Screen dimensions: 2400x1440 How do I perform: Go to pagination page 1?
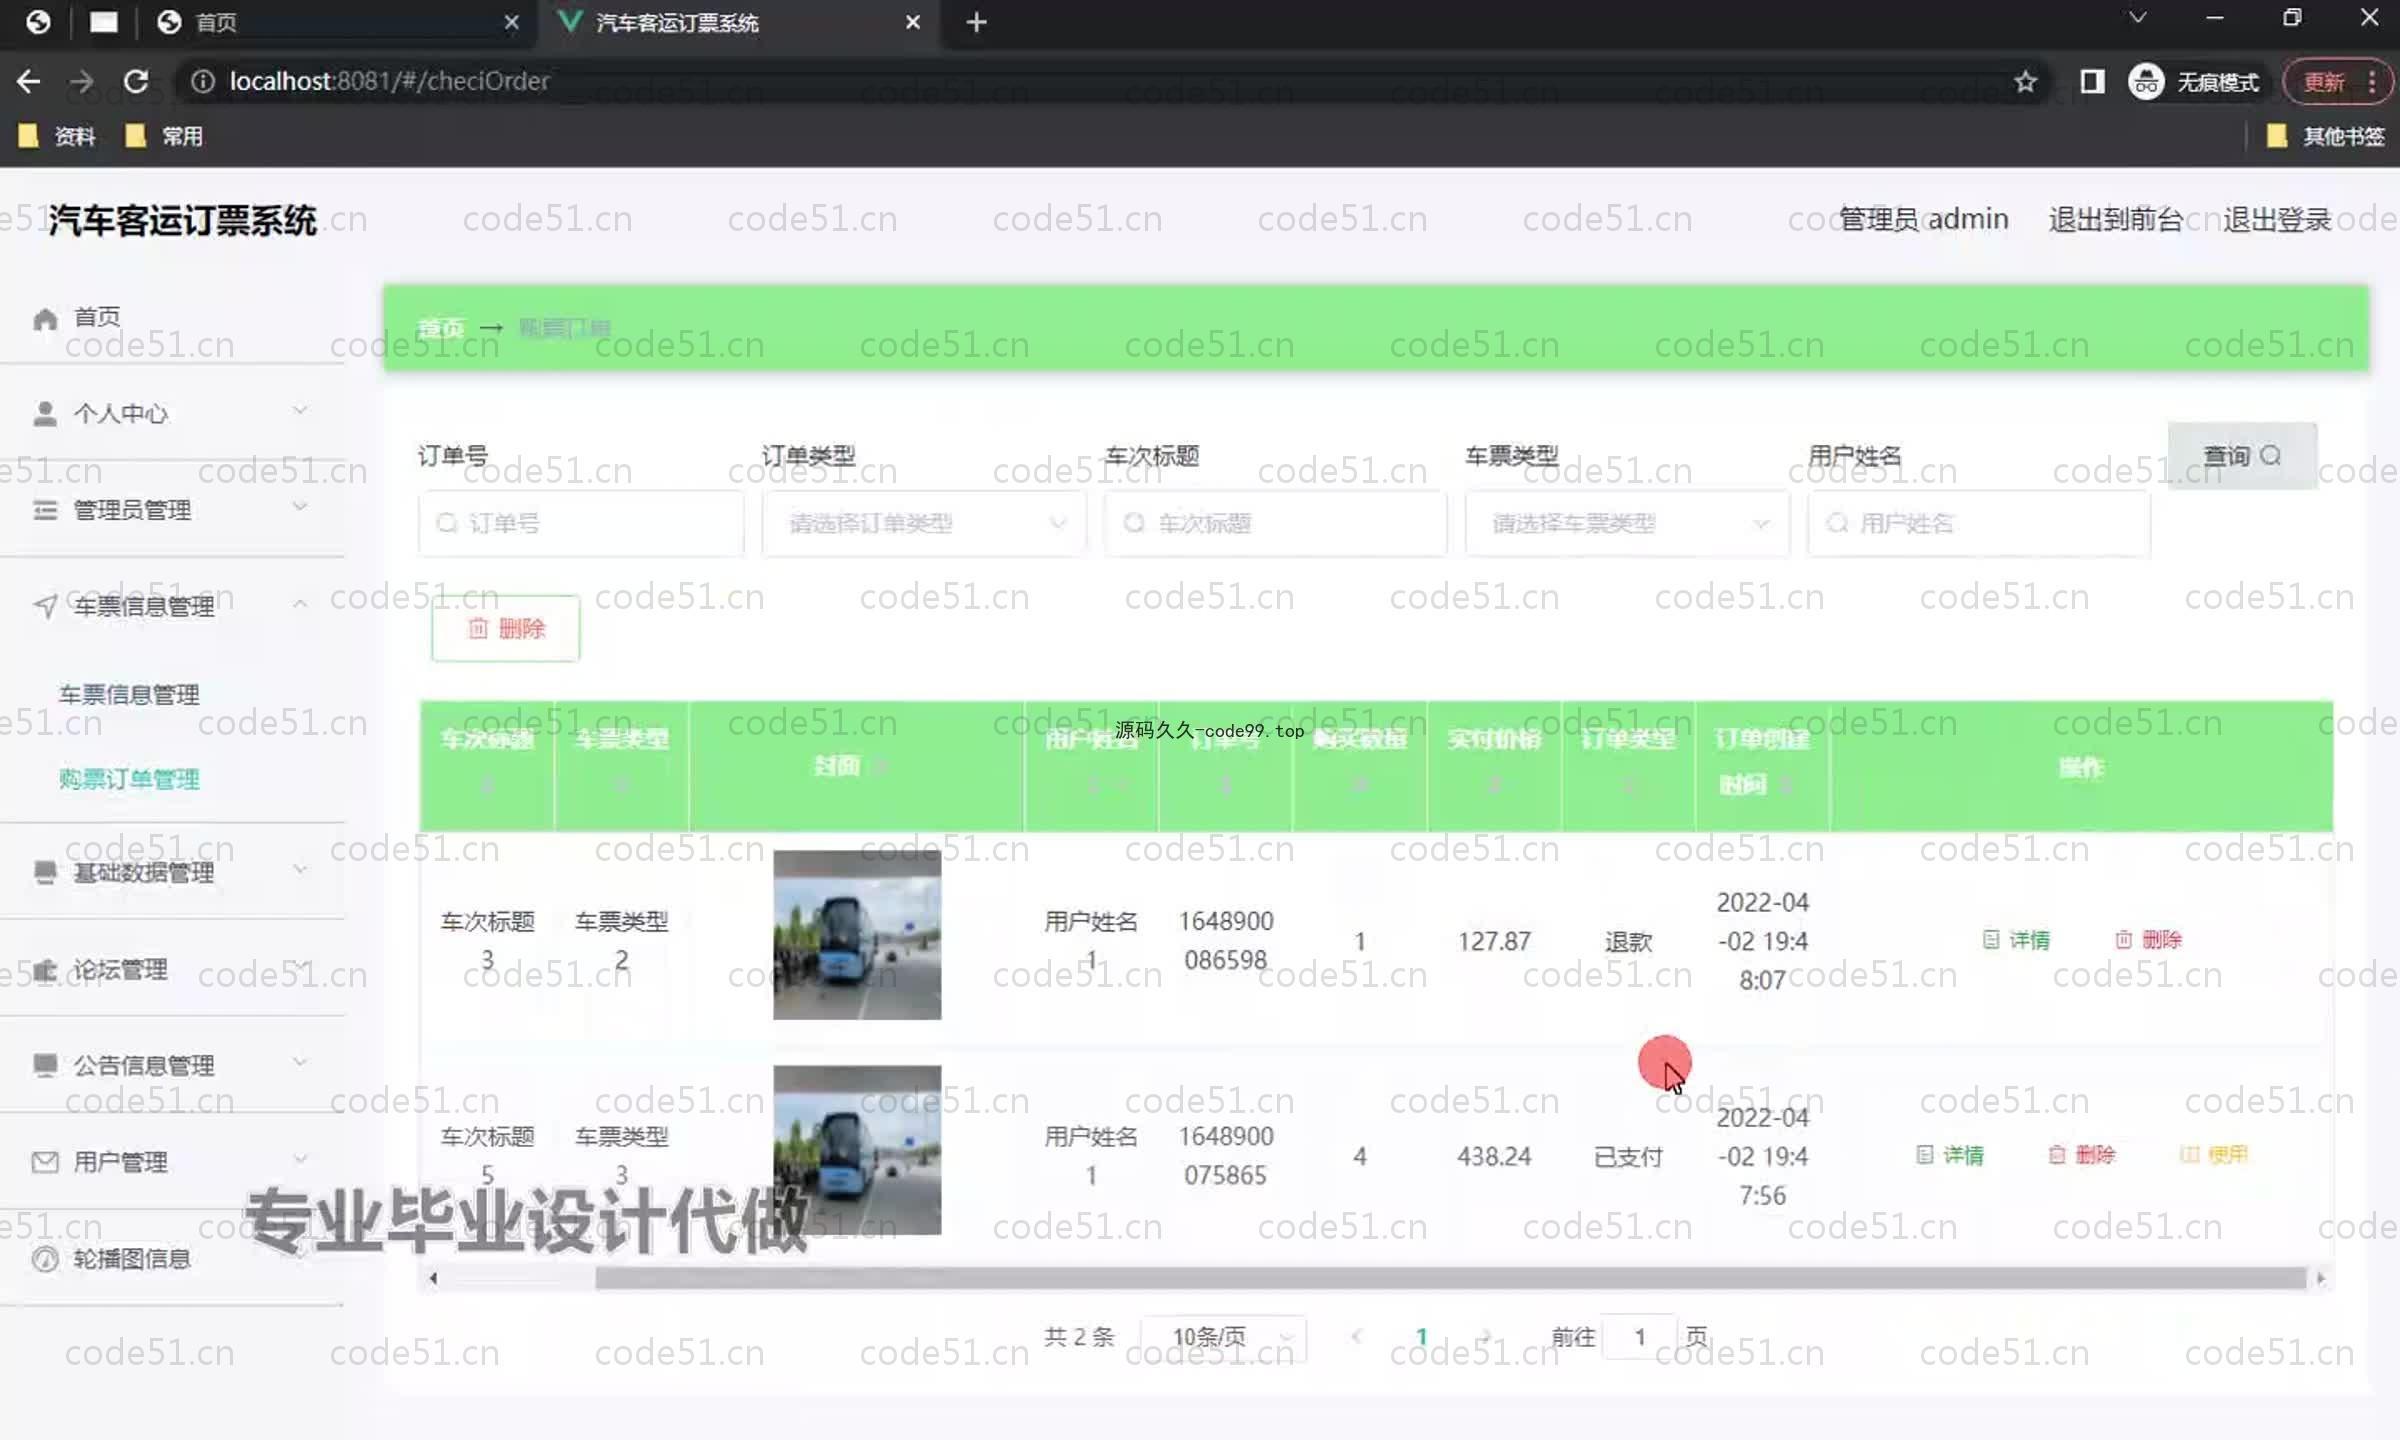click(1421, 1337)
